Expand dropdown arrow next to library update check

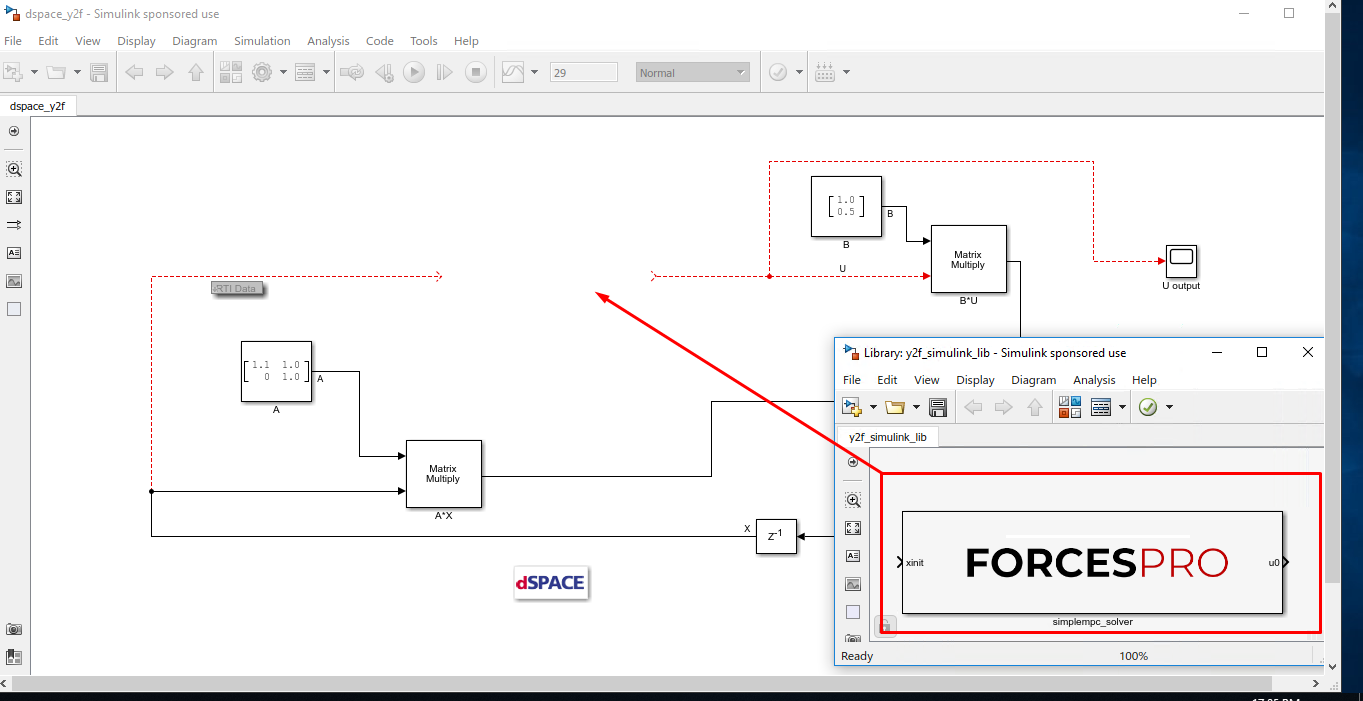pos(1169,407)
